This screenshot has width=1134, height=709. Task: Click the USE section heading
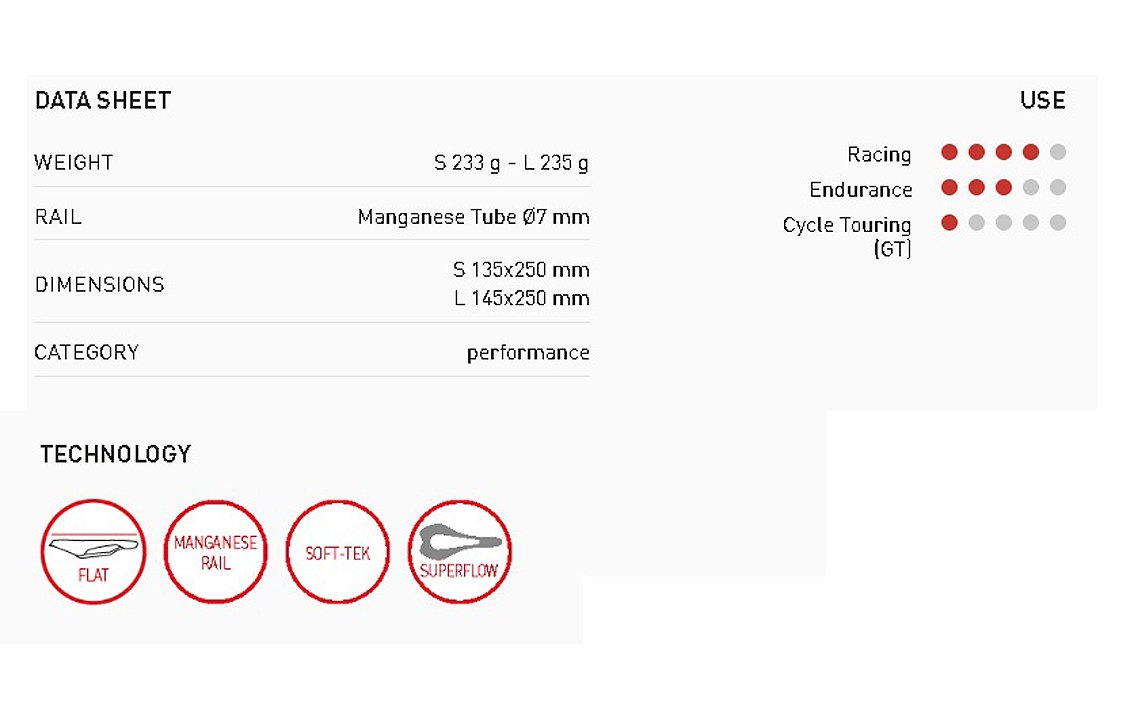[x=1042, y=100]
